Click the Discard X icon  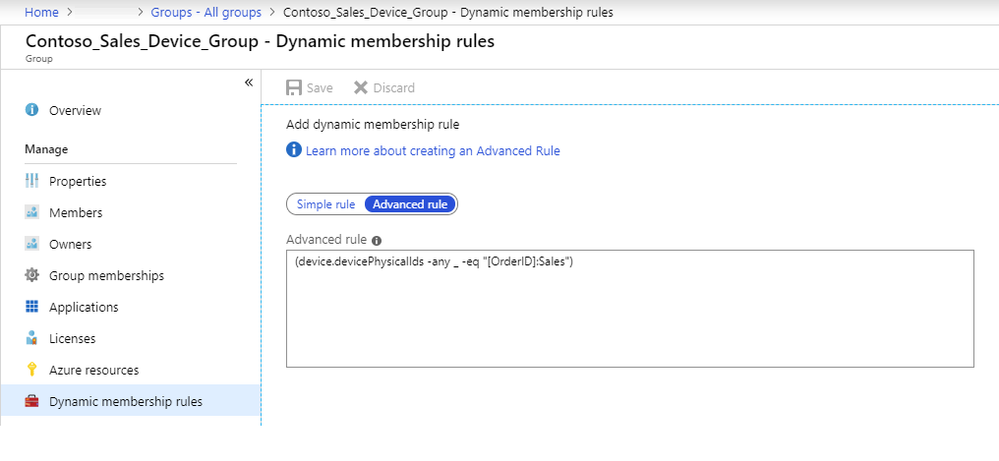tap(361, 88)
